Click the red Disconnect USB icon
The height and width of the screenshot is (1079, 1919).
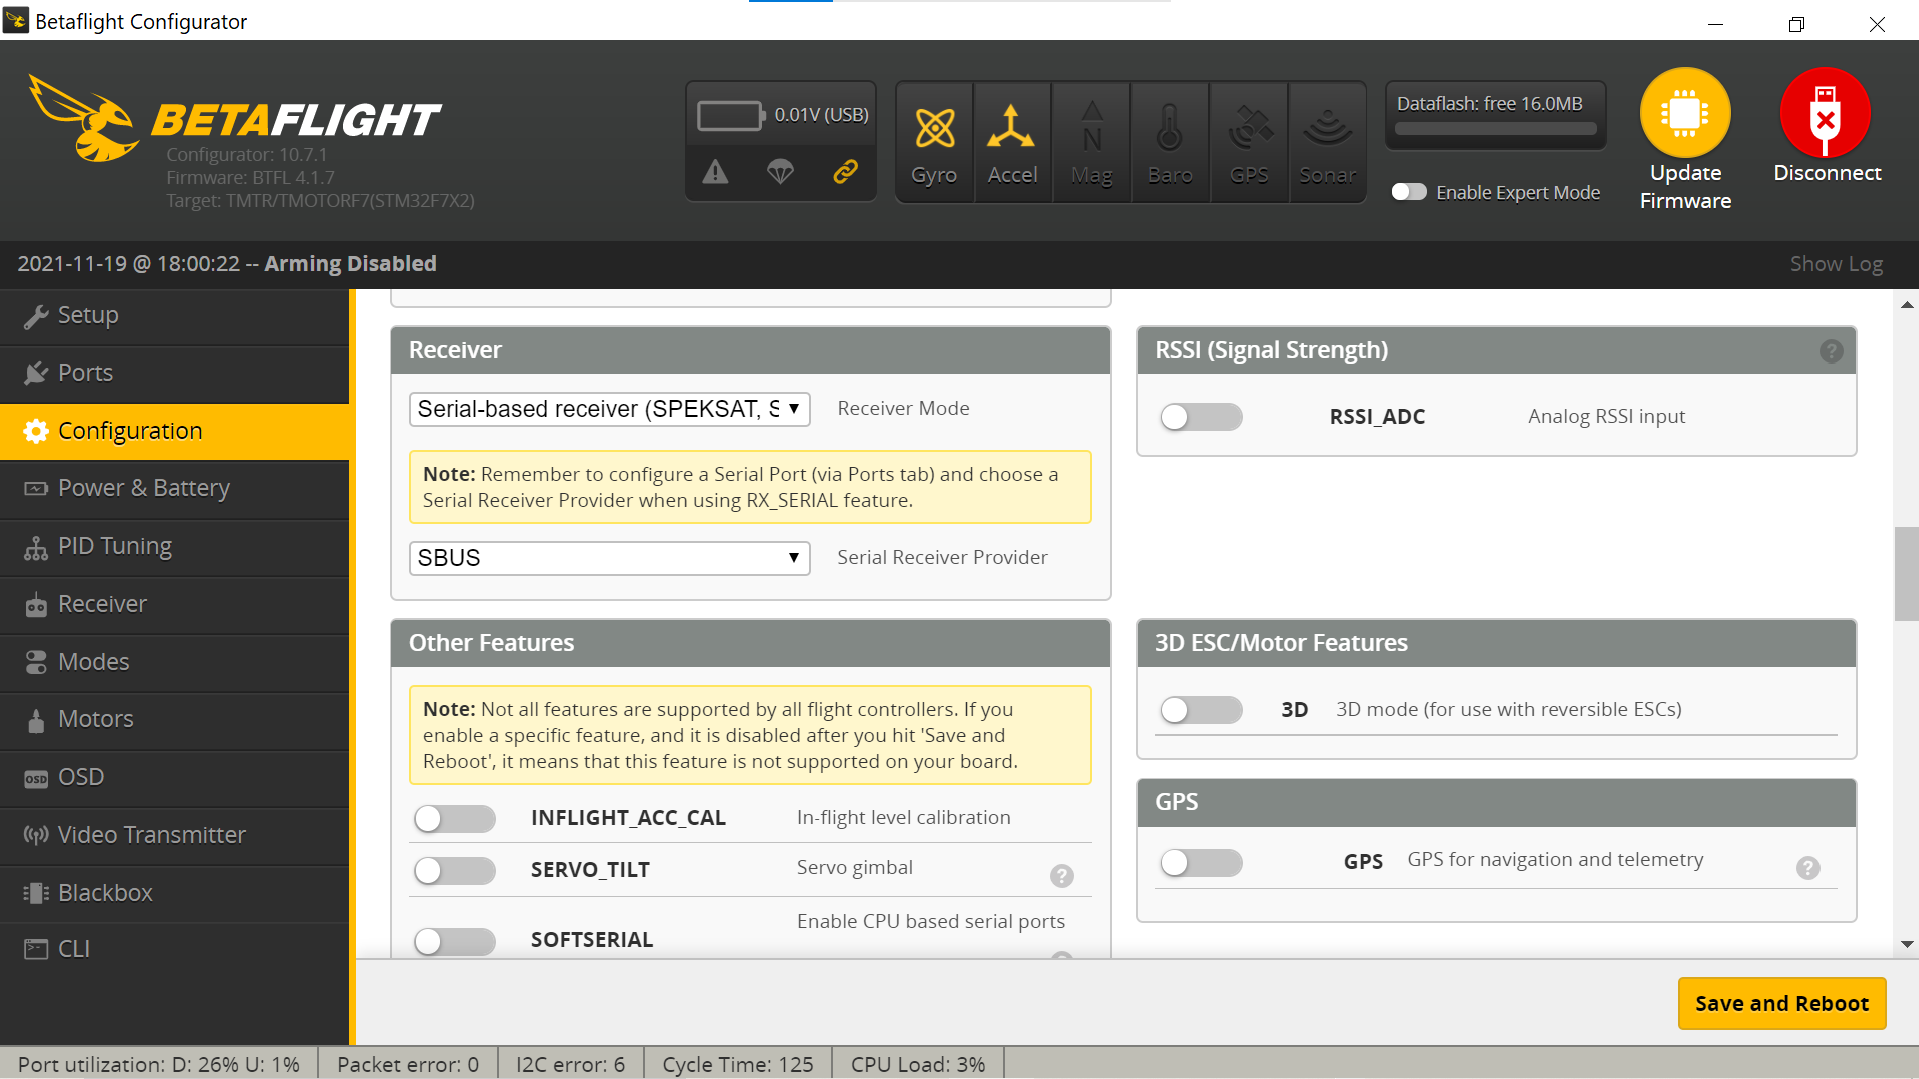[x=1826, y=113]
